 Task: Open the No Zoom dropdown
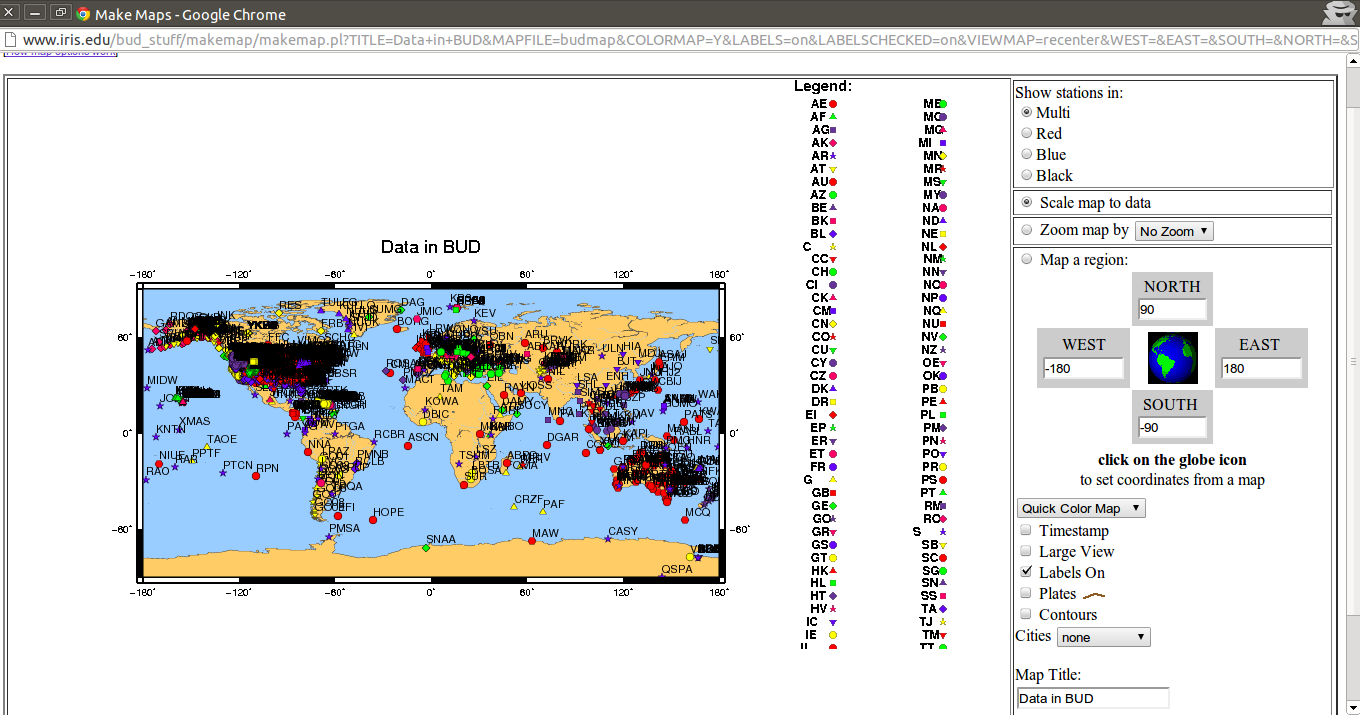[1174, 231]
